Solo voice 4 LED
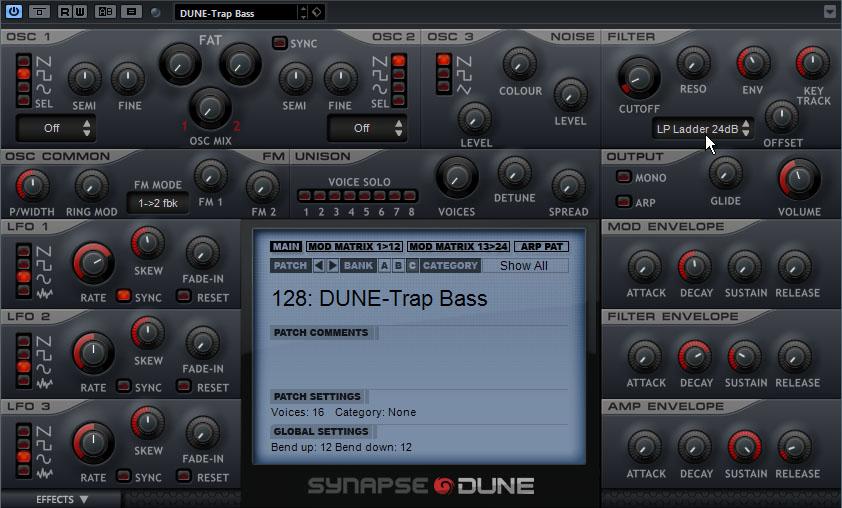 350,195
